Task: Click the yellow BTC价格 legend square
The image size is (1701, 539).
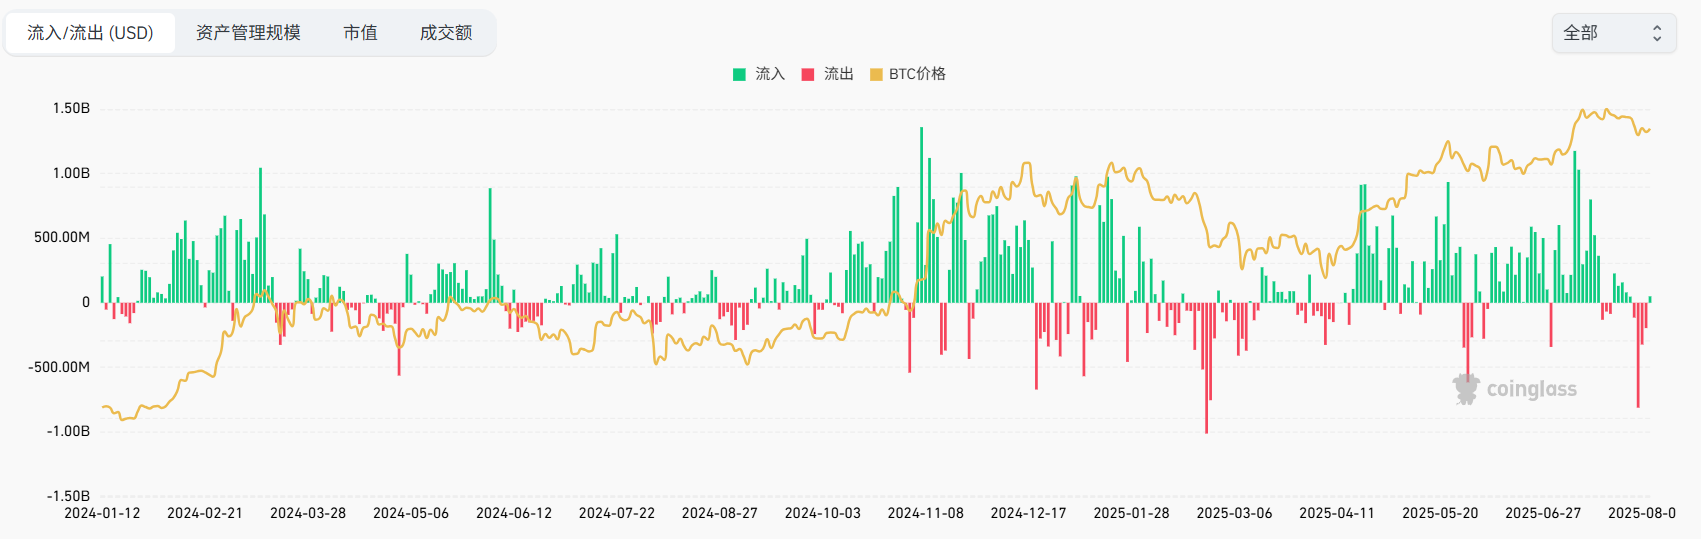Action: click(x=876, y=74)
